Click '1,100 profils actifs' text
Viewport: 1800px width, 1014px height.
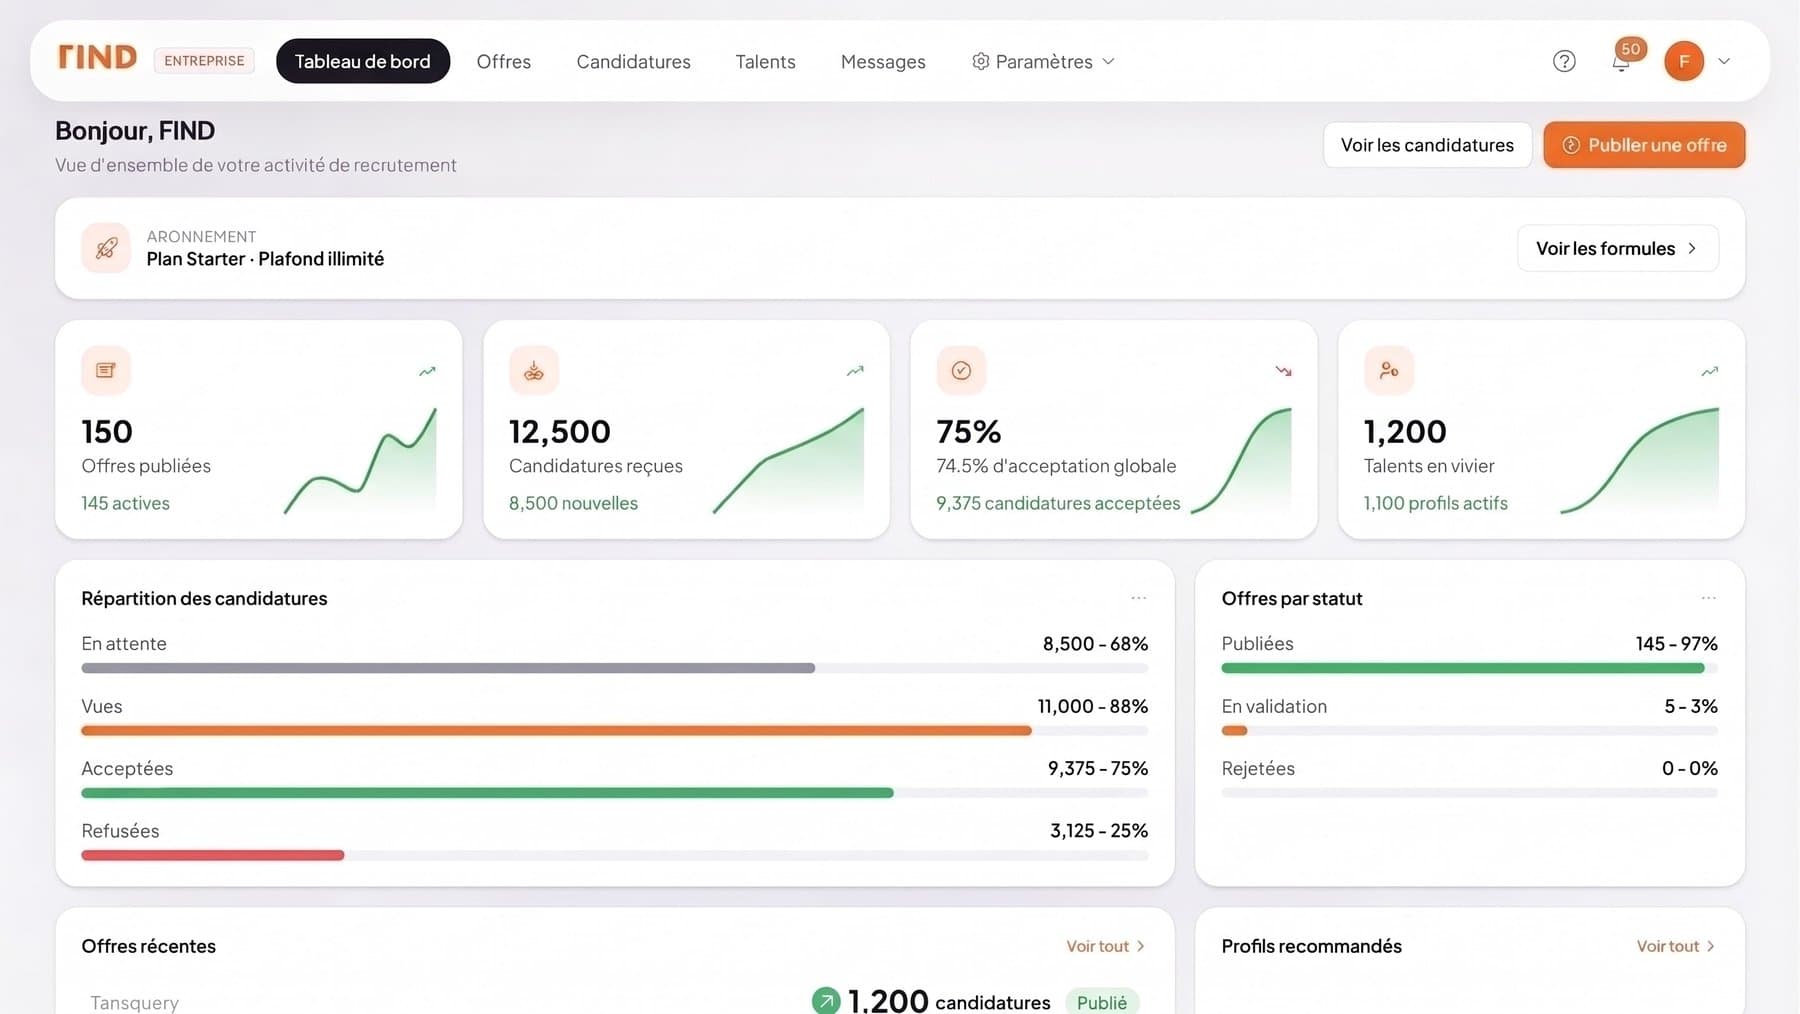pyautogui.click(x=1436, y=503)
